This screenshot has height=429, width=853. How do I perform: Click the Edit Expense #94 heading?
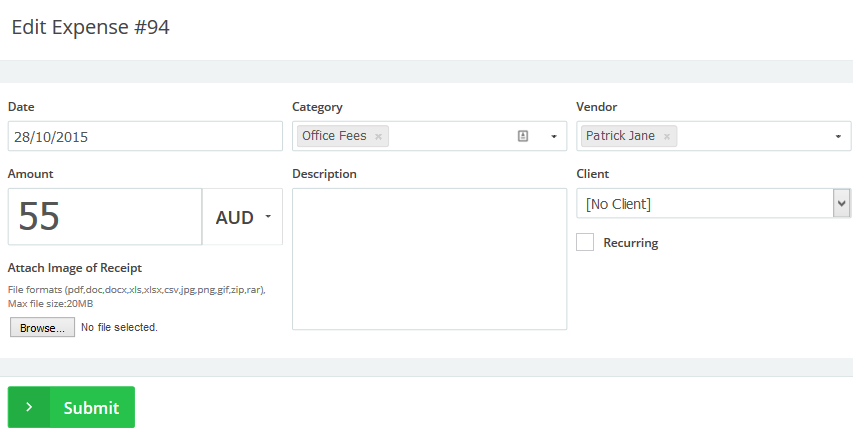coord(90,28)
